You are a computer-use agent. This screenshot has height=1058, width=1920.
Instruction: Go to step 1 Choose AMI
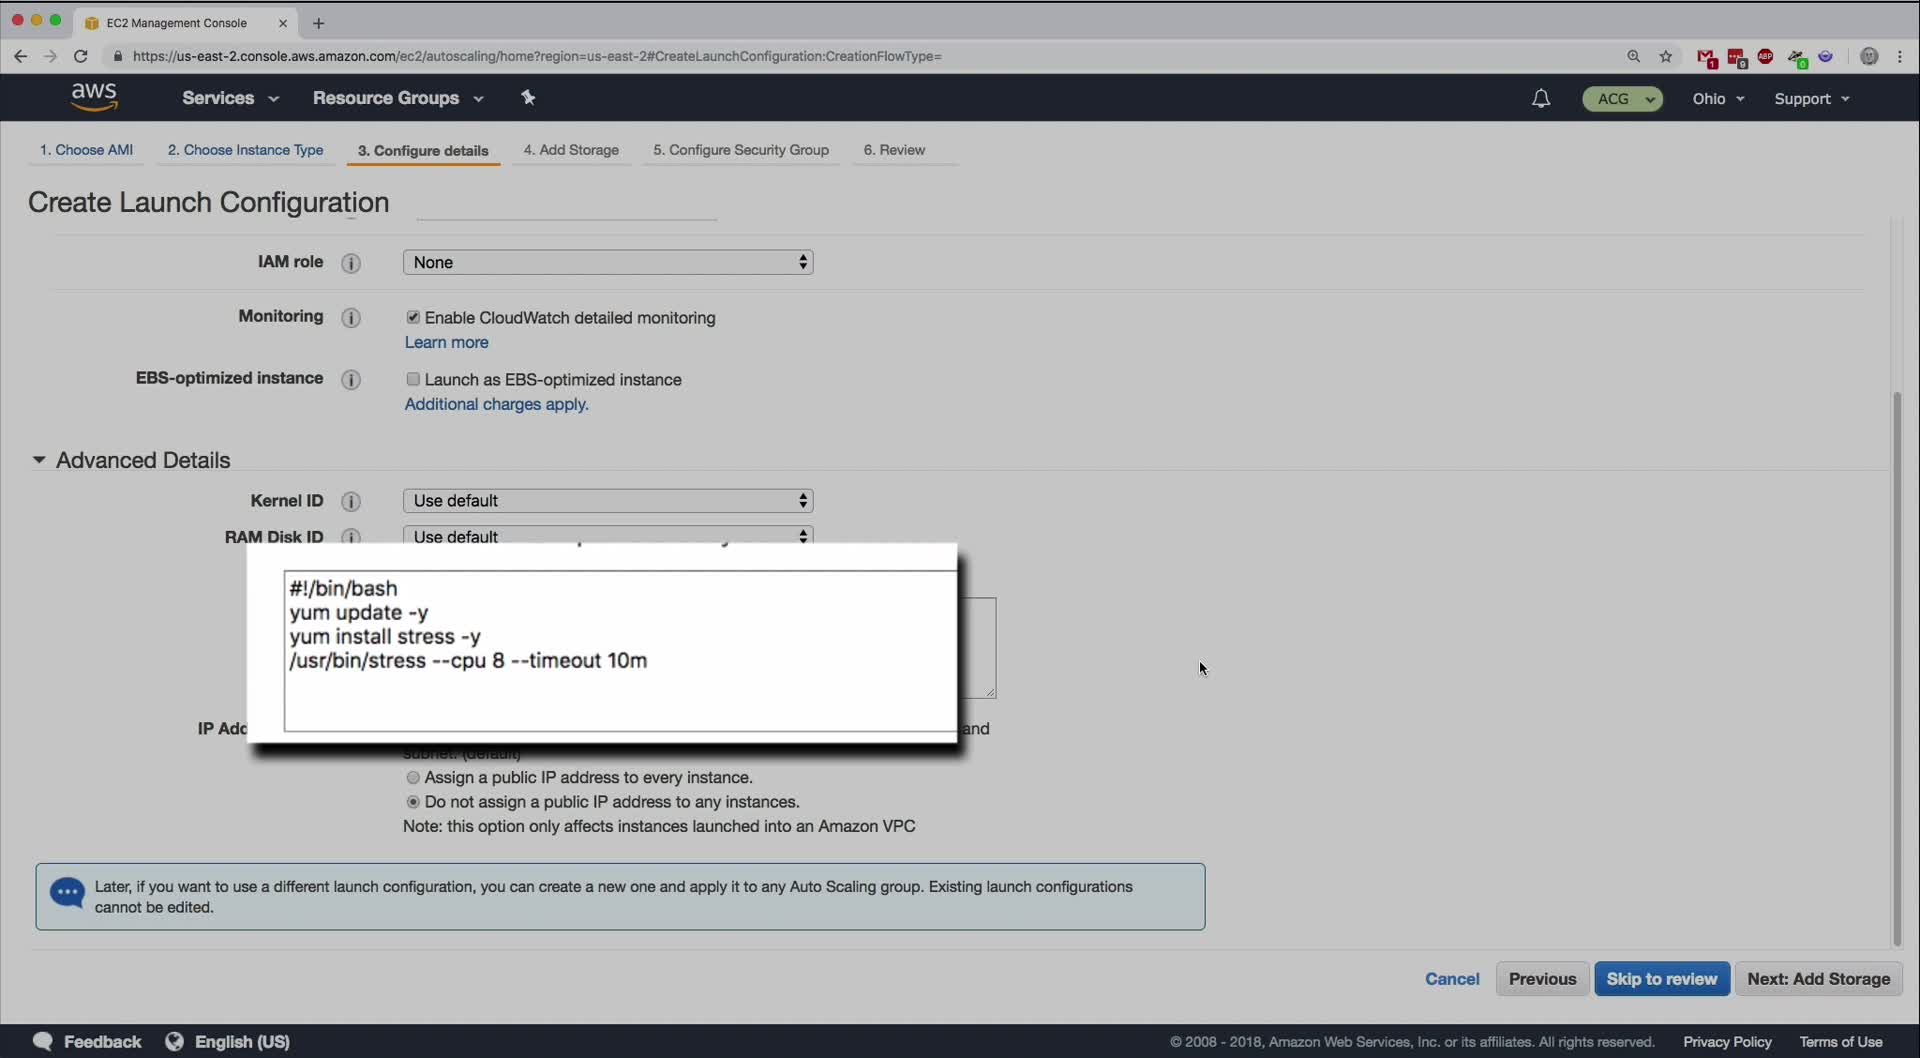(86, 150)
